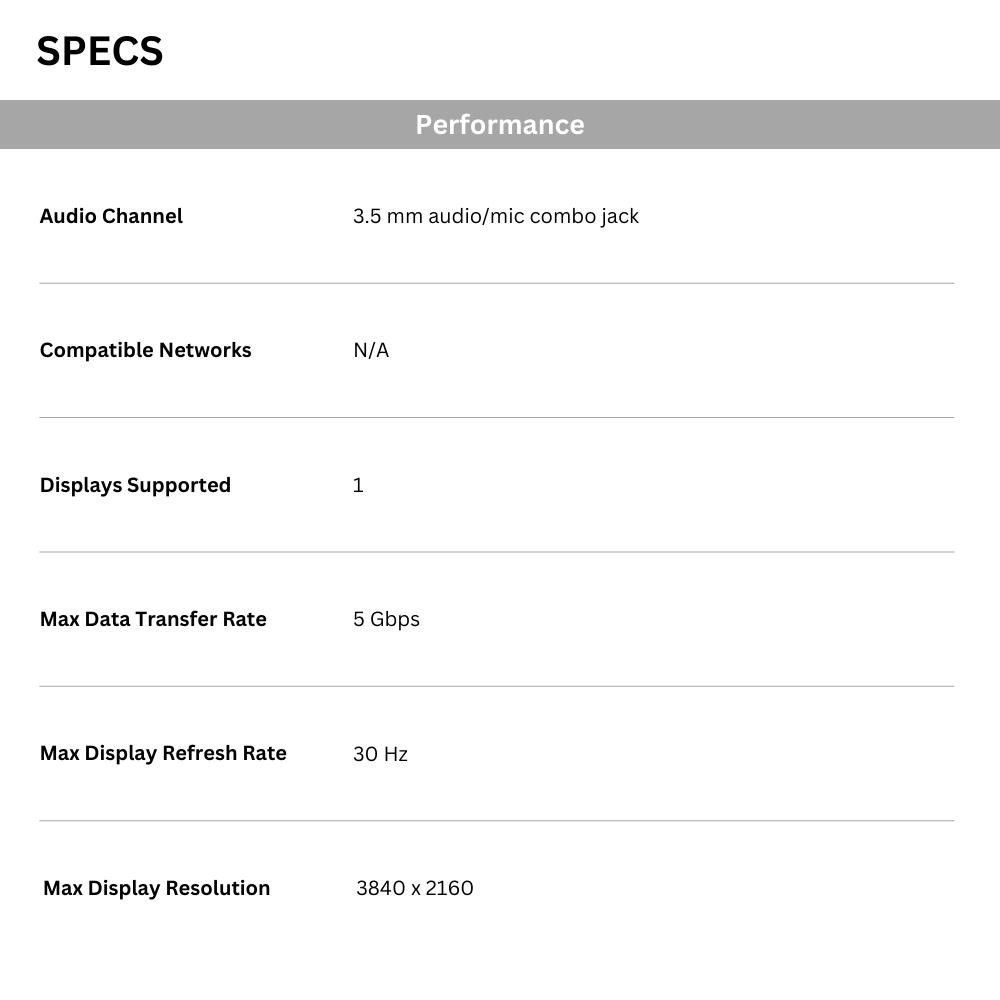This screenshot has height=1000, width=1000.
Task: Click the divider below the Audio Channel row
Action: coord(497,283)
